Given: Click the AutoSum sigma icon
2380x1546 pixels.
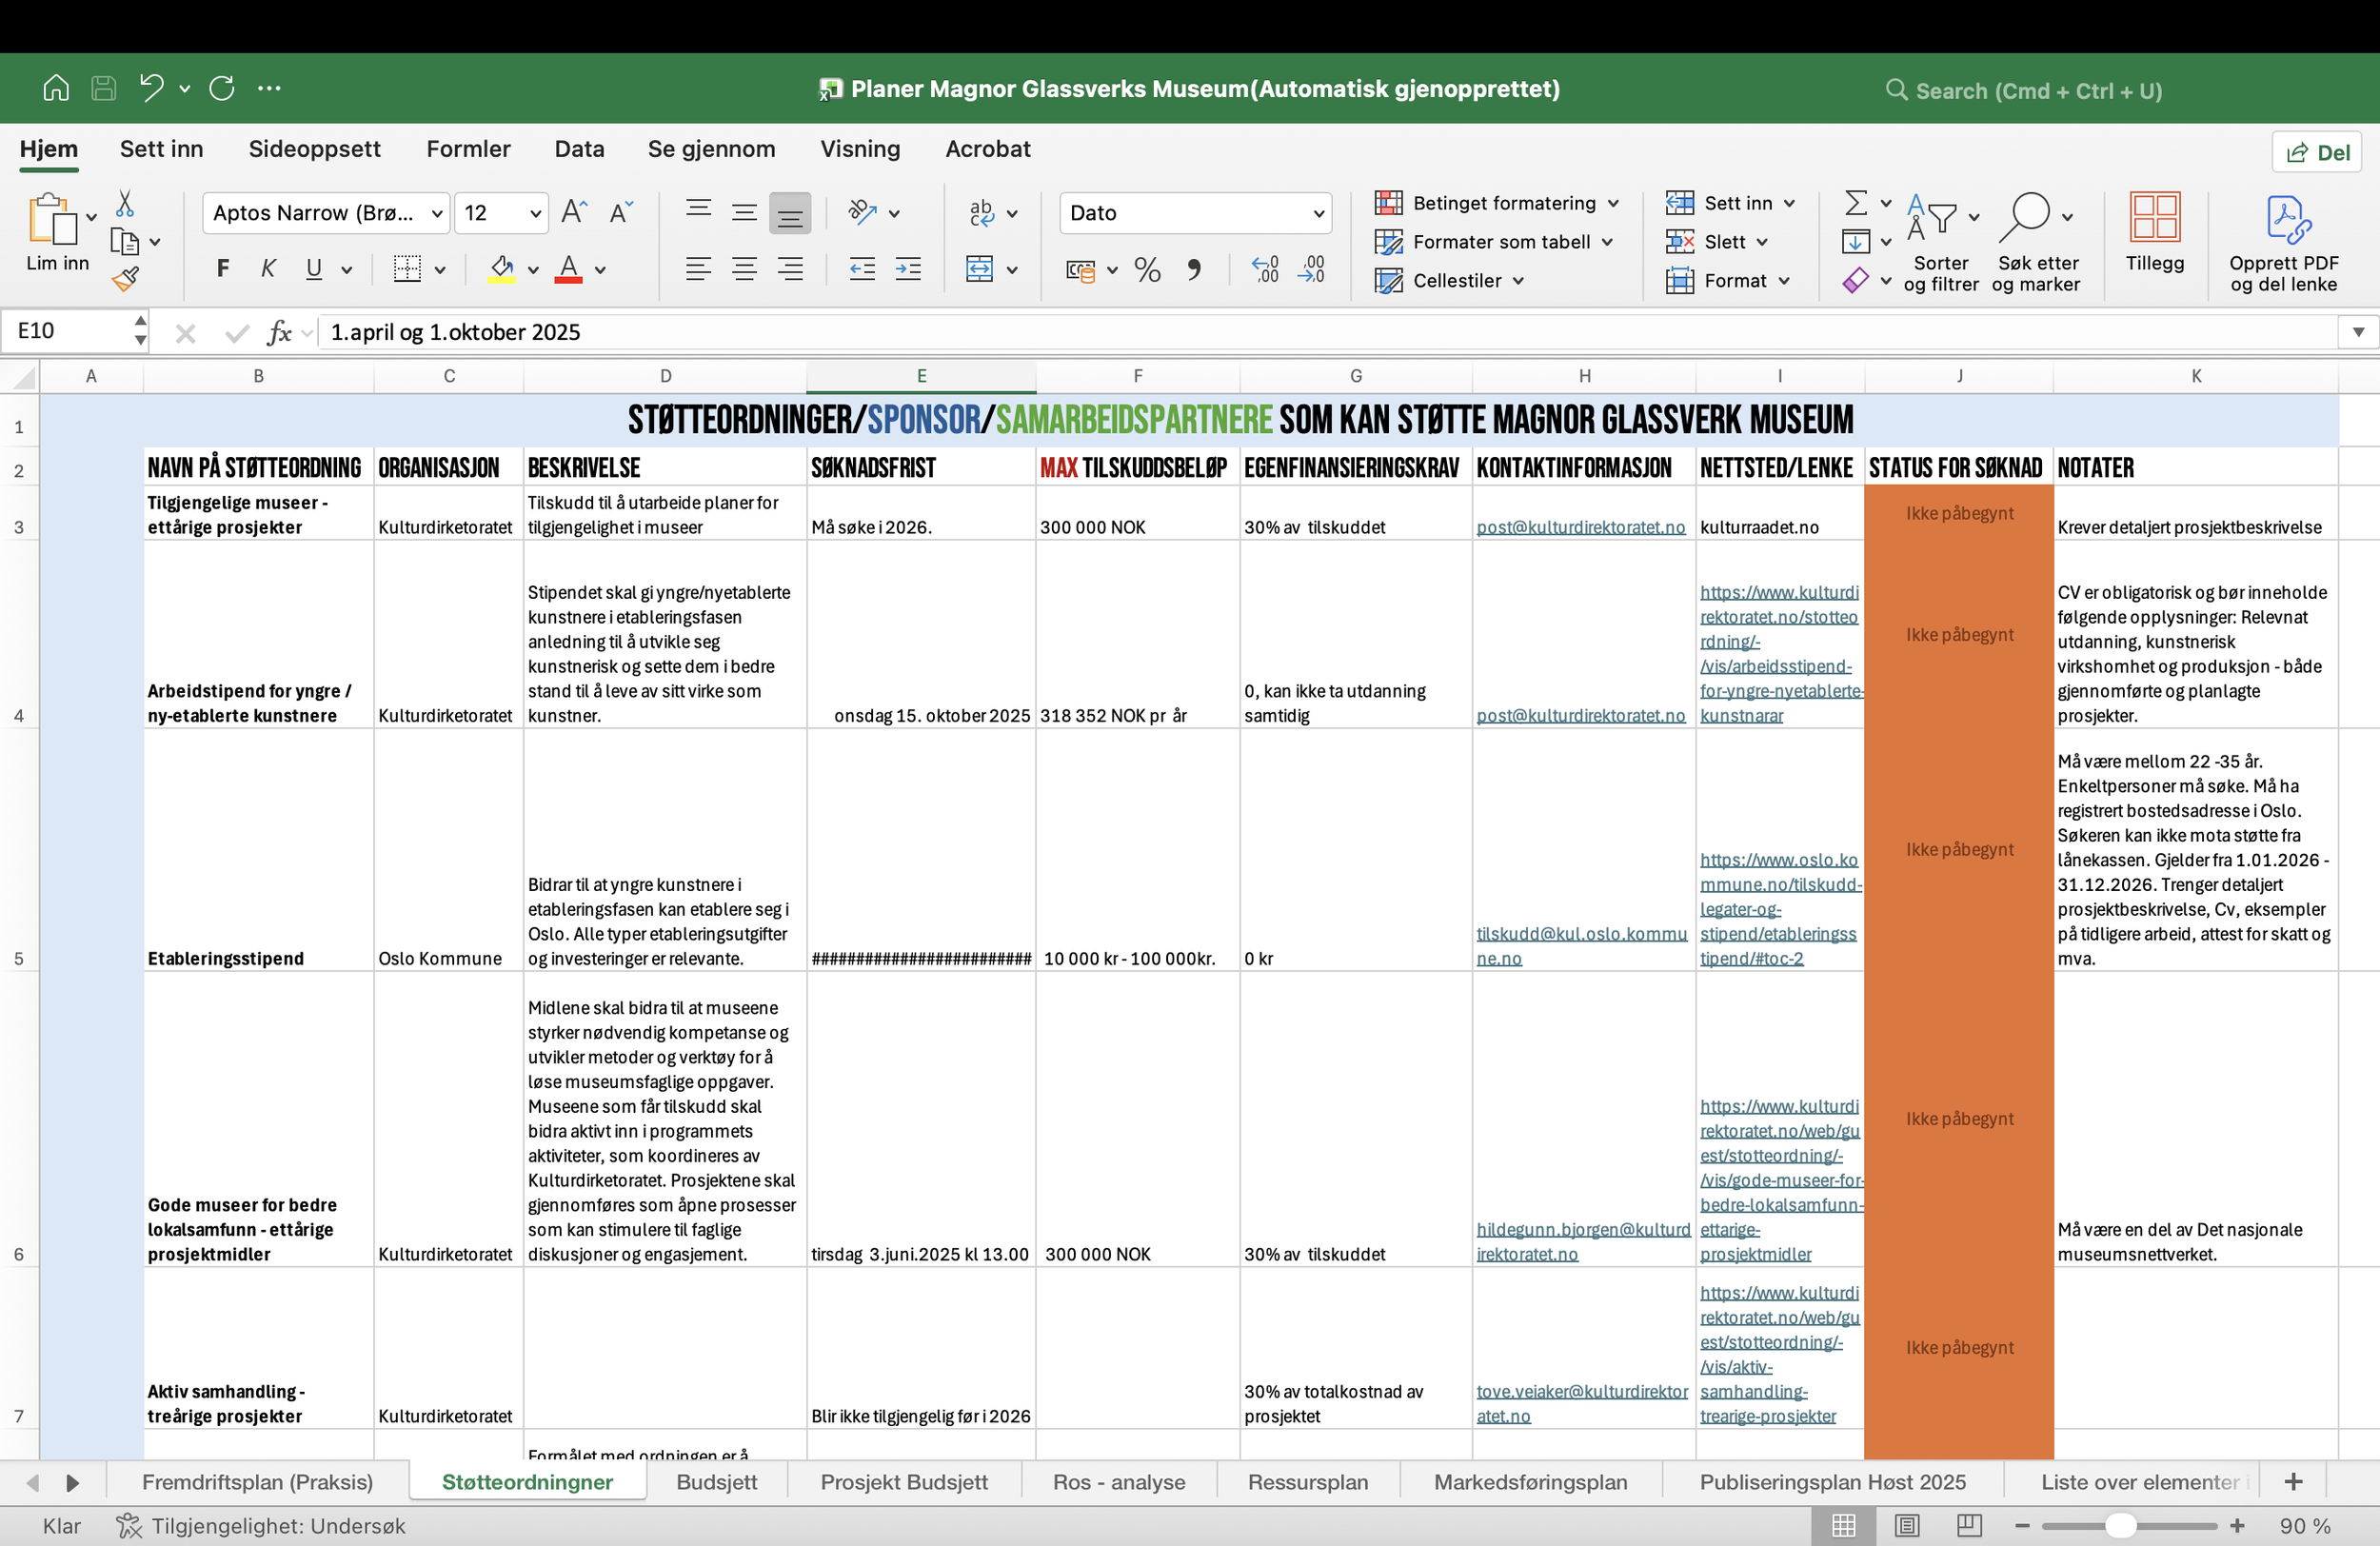Looking at the screenshot, I should point(1855,203).
